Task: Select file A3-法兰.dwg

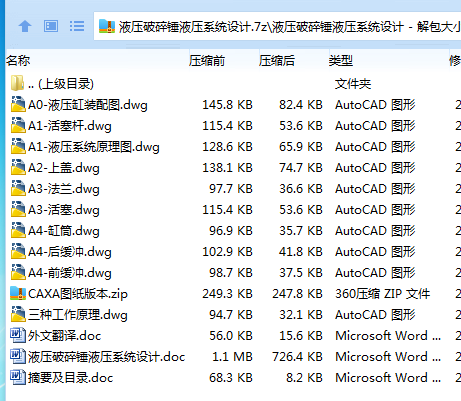Action: click(x=64, y=189)
